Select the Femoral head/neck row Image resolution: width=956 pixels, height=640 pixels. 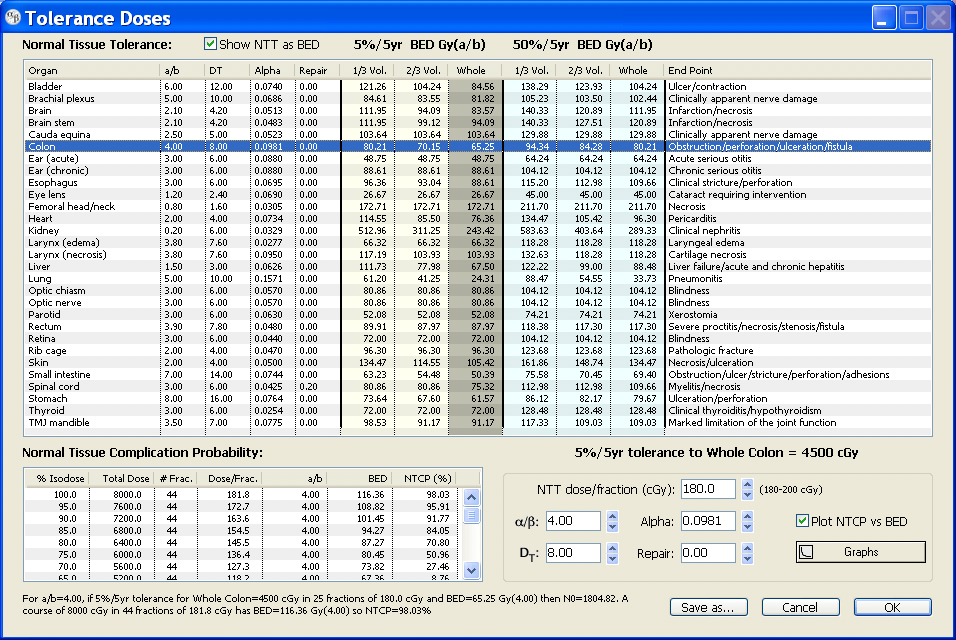point(478,207)
